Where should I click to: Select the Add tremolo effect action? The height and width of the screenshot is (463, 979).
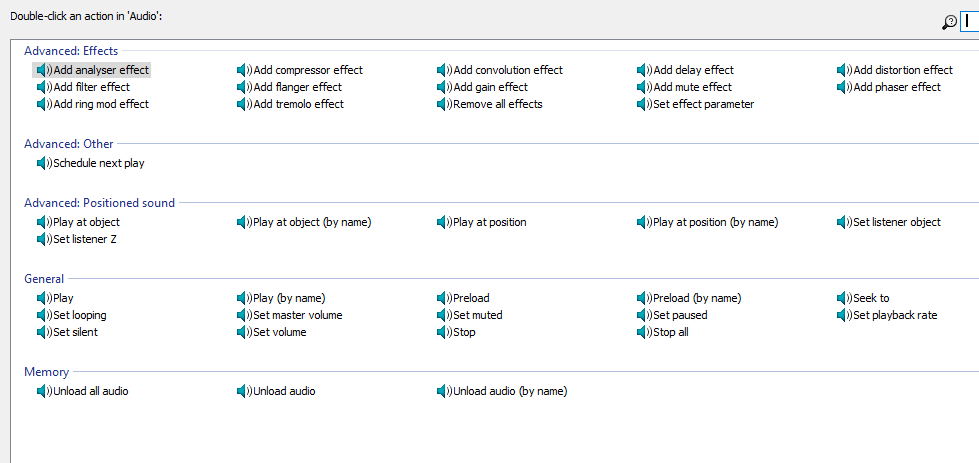(x=291, y=104)
